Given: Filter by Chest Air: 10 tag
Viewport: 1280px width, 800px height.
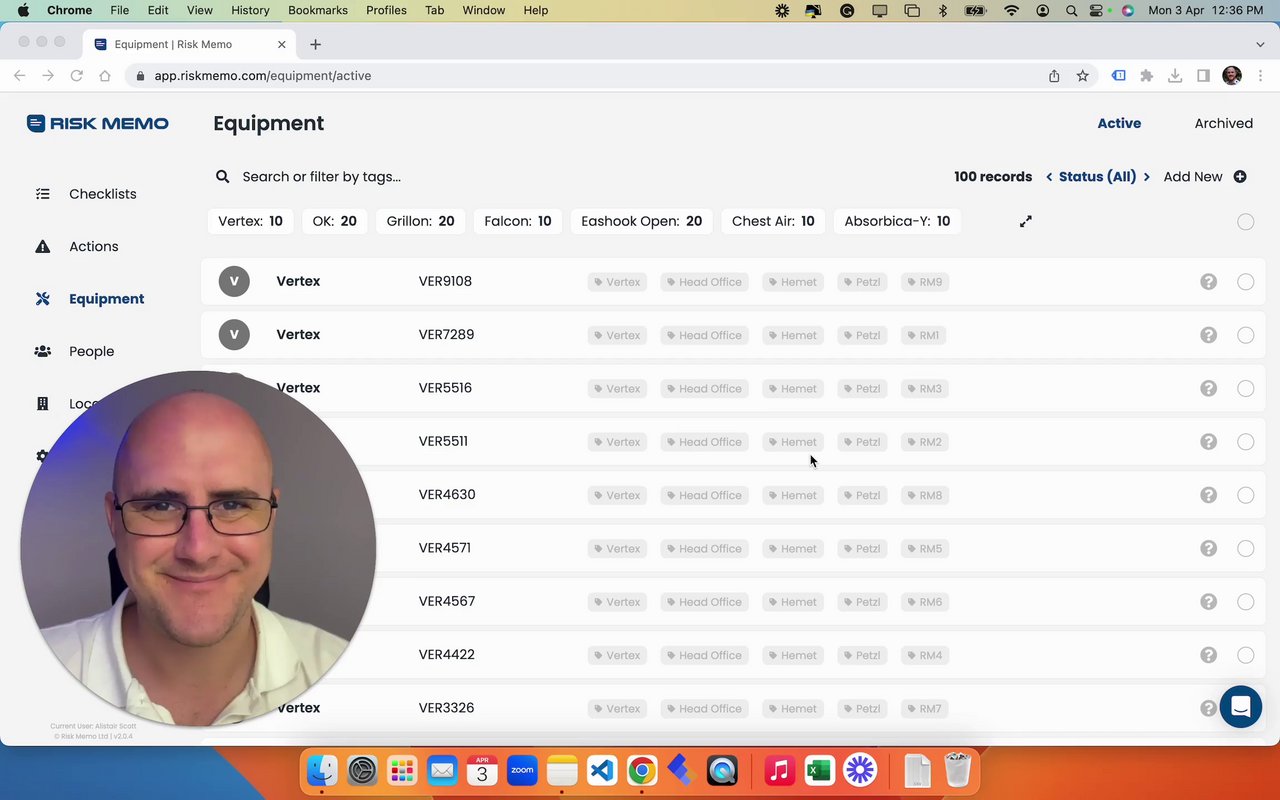Looking at the screenshot, I should point(773,221).
